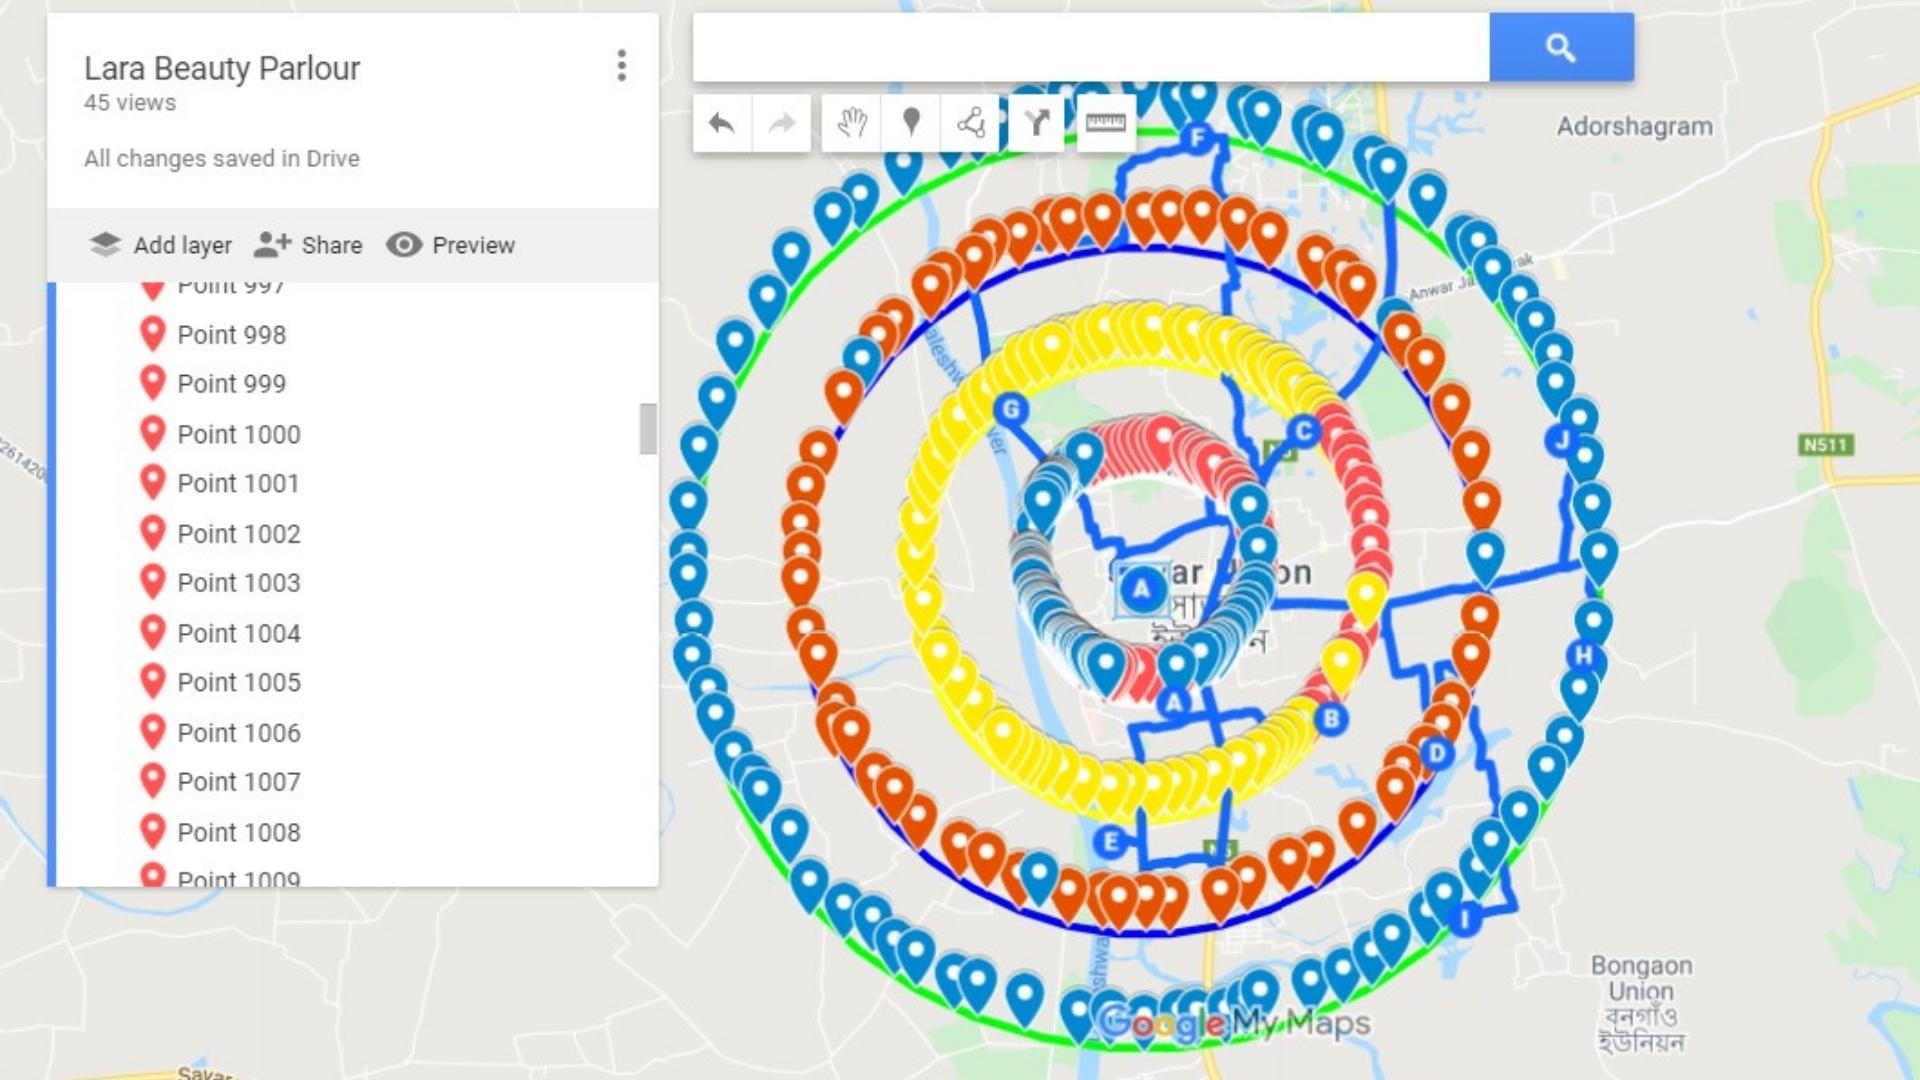Select the Add marker tool
Viewport: 1920px width, 1080px height.
(x=910, y=123)
